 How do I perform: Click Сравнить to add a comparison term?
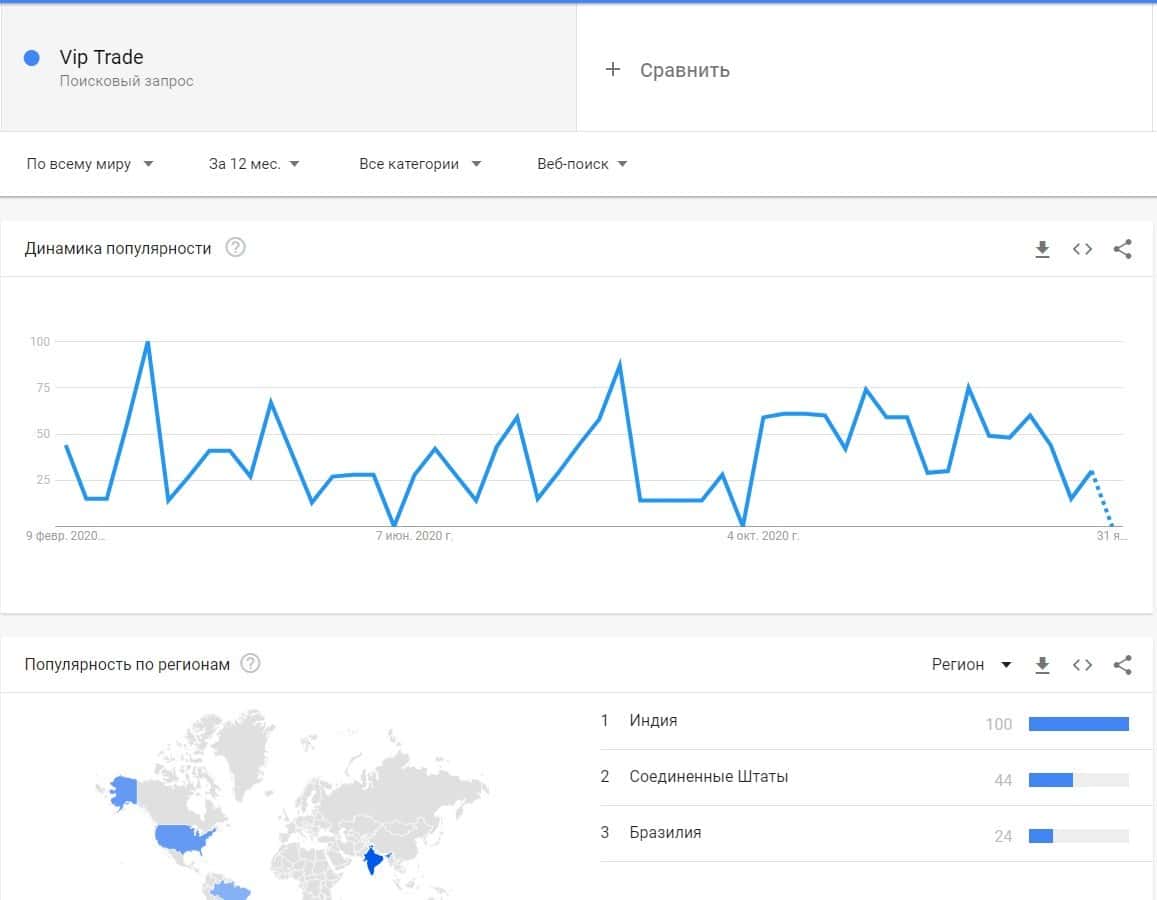(668, 70)
